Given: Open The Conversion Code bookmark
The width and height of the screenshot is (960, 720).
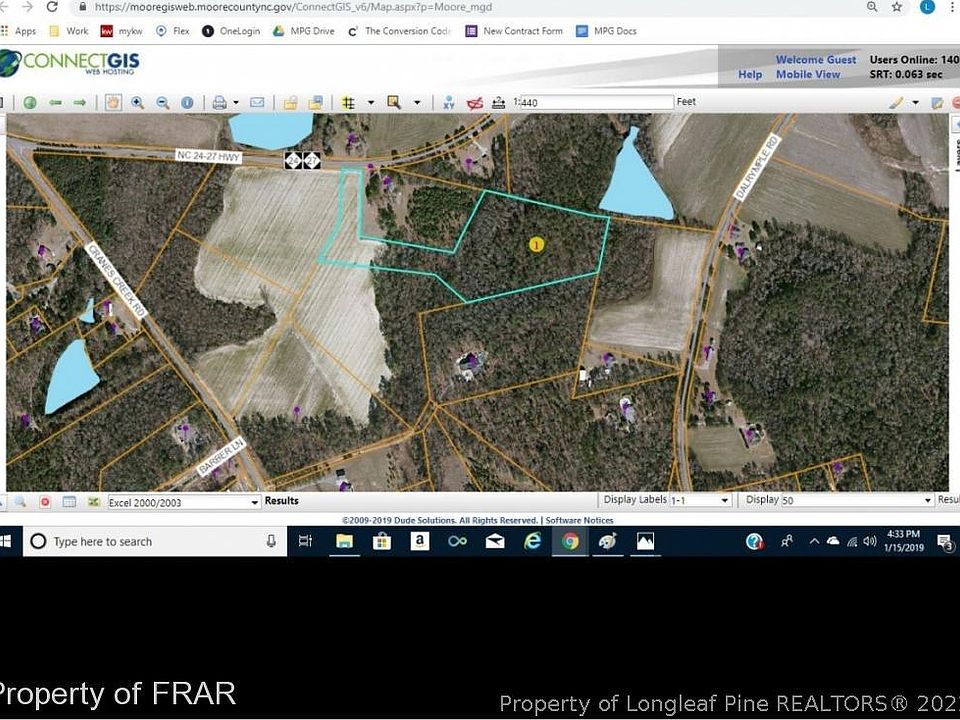Looking at the screenshot, I should (399, 31).
